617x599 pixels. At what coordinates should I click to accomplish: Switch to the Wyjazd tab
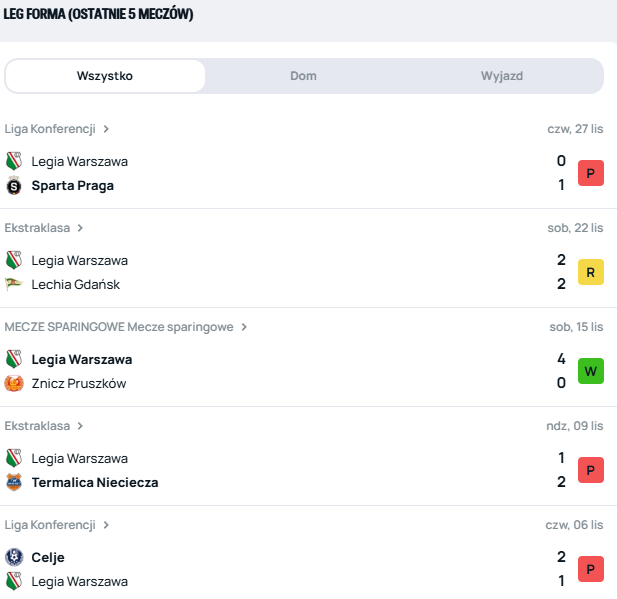click(501, 76)
